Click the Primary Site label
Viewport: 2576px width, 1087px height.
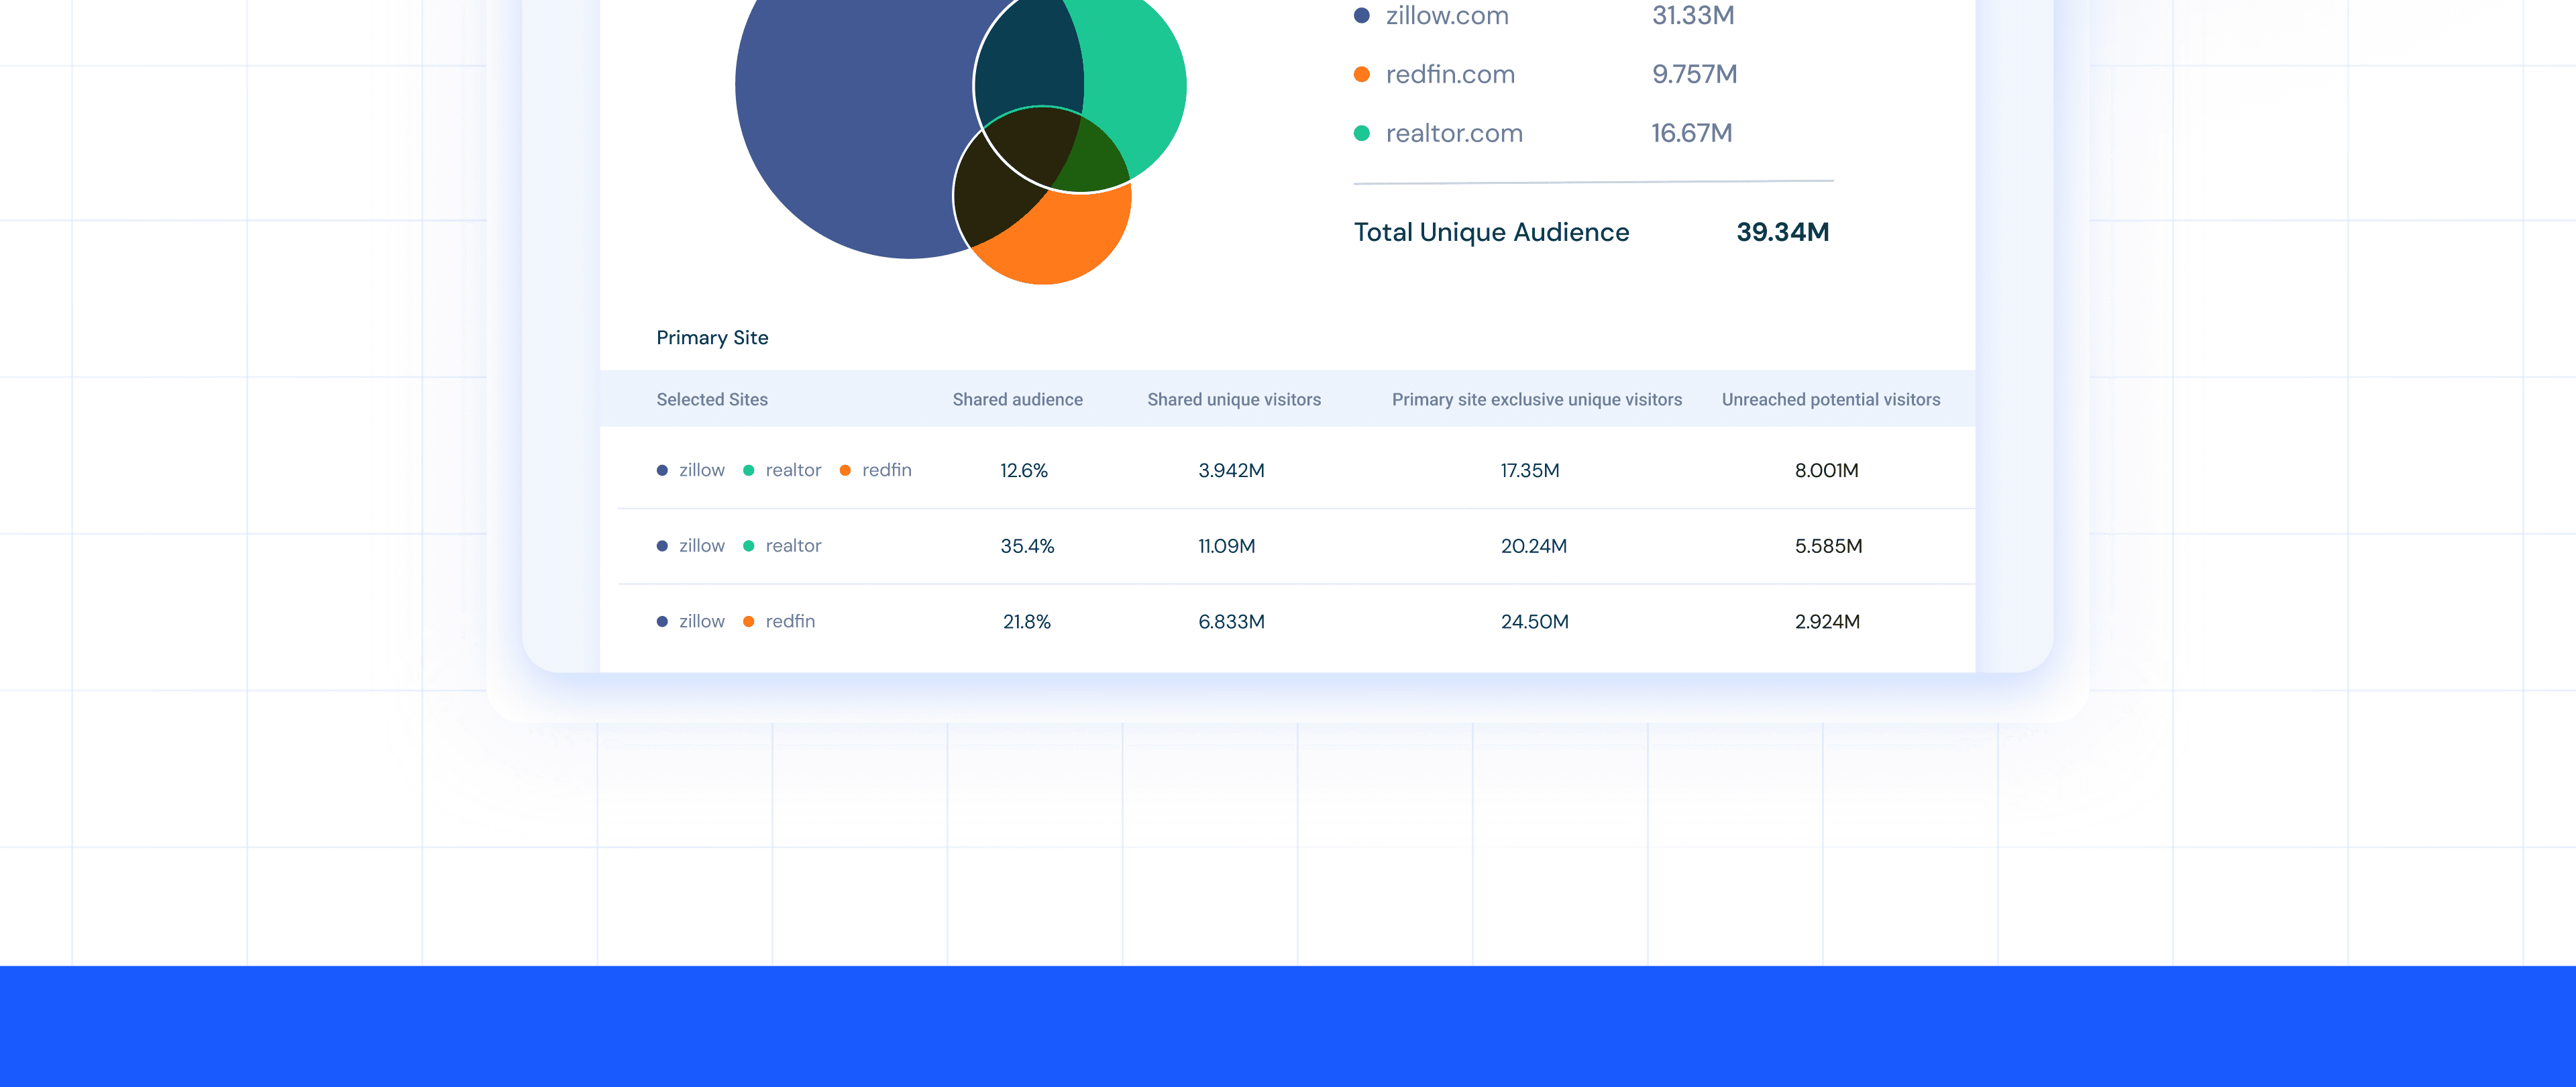pyautogui.click(x=712, y=338)
